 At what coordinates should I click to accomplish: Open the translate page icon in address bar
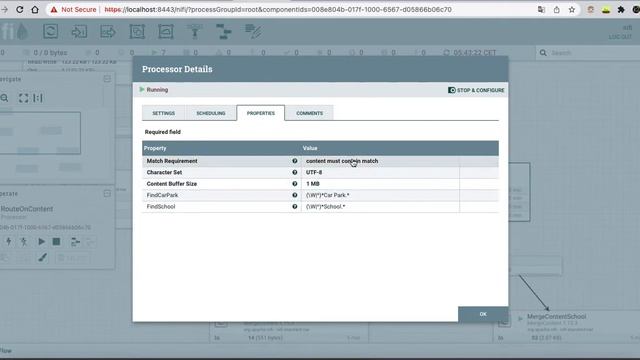pyautogui.click(x=542, y=9)
